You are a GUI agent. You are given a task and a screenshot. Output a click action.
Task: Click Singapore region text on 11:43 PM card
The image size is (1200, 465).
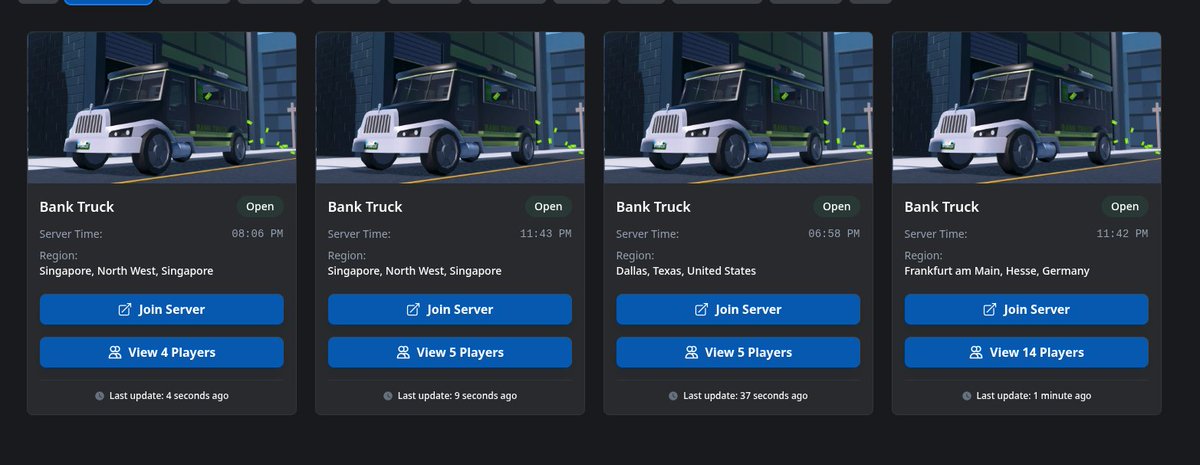415,271
